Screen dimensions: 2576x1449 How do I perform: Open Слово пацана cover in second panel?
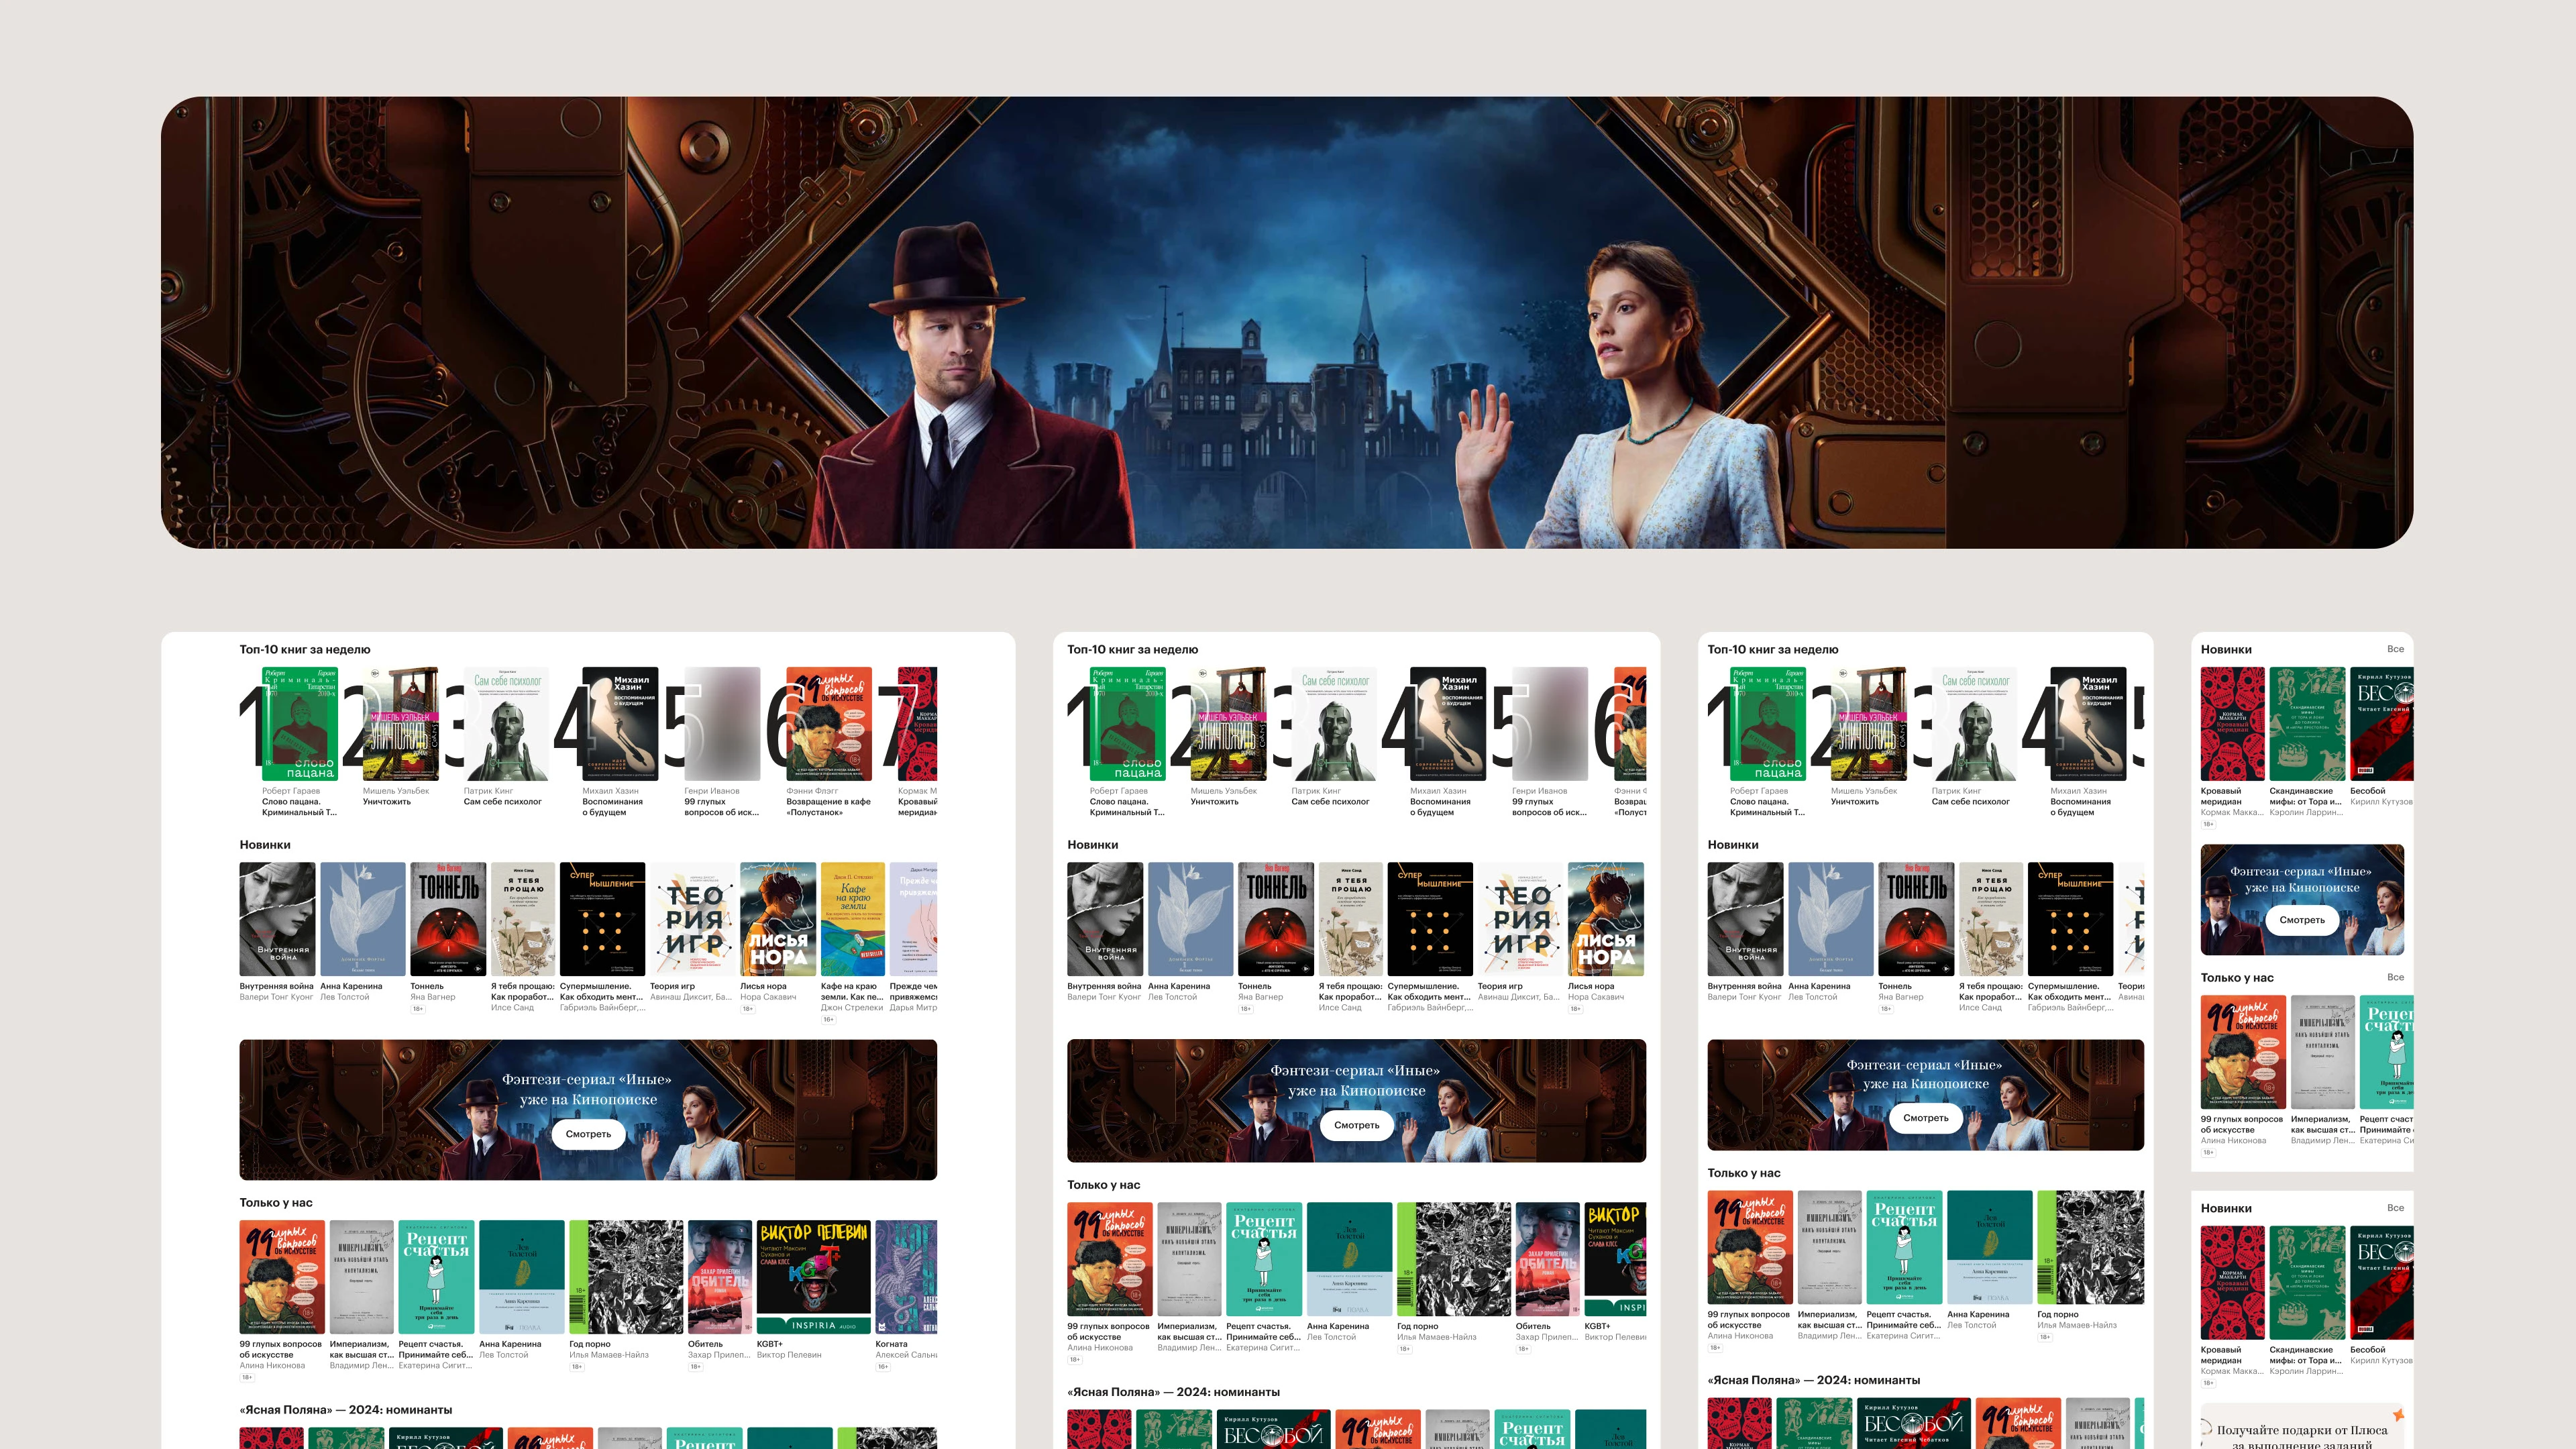(x=1127, y=724)
